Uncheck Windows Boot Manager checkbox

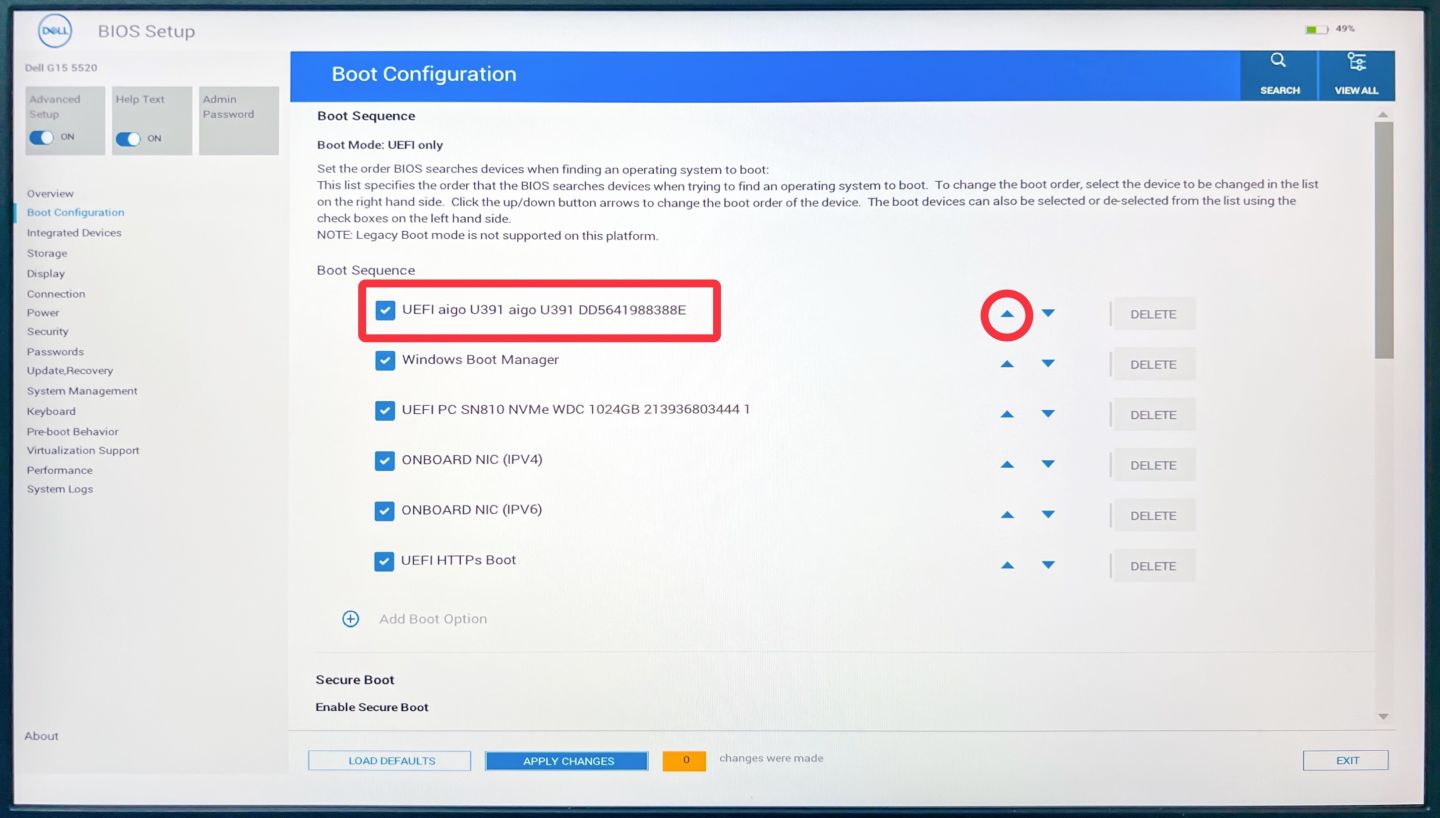pos(385,361)
